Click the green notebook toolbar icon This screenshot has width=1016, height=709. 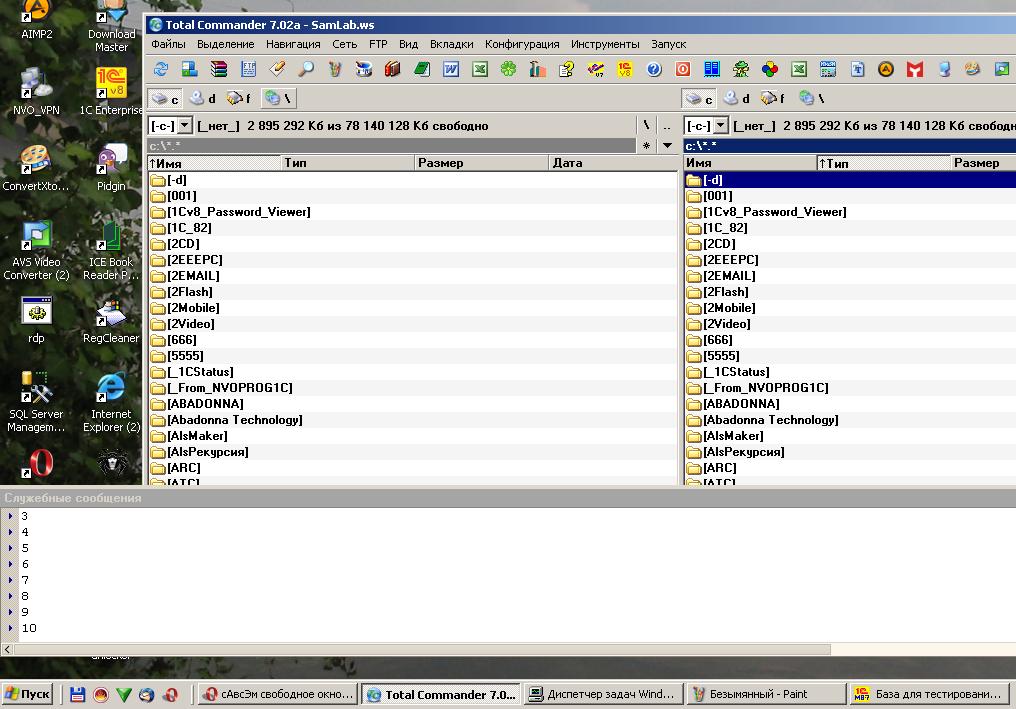tap(422, 69)
